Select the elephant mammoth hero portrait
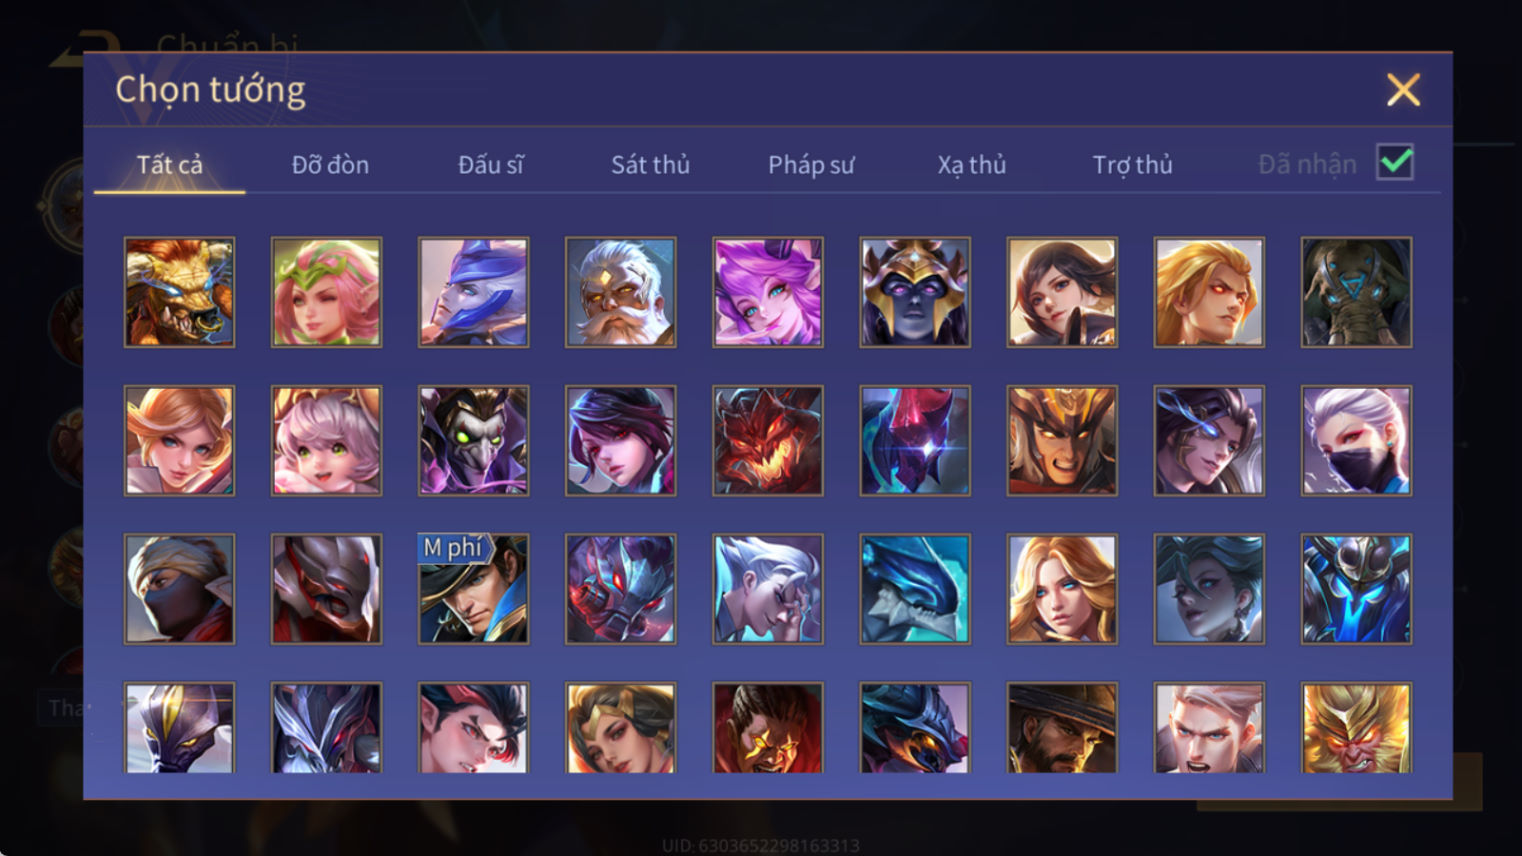 pos(1356,292)
